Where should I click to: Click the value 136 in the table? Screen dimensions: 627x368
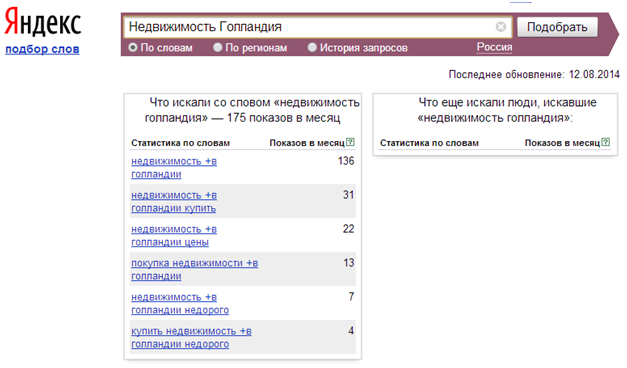coord(346,161)
